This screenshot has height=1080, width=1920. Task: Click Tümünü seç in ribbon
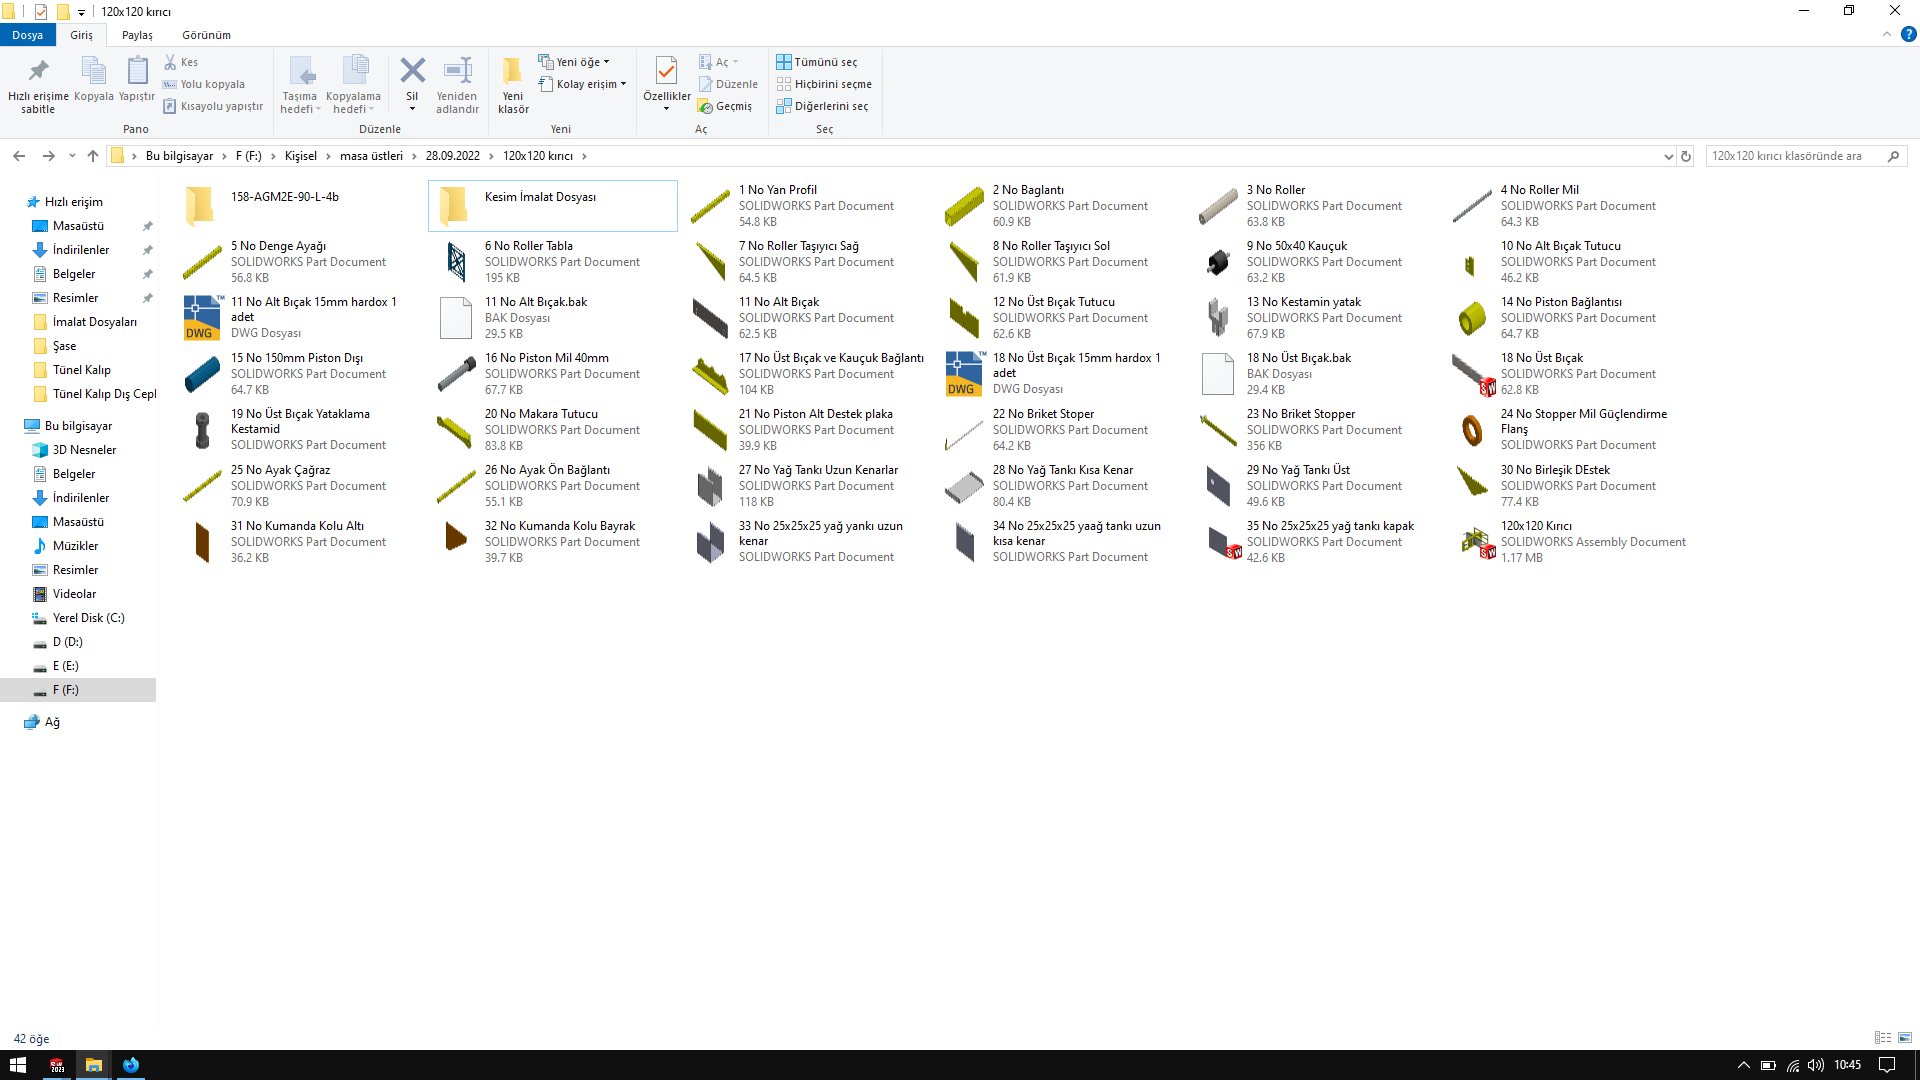[817, 62]
